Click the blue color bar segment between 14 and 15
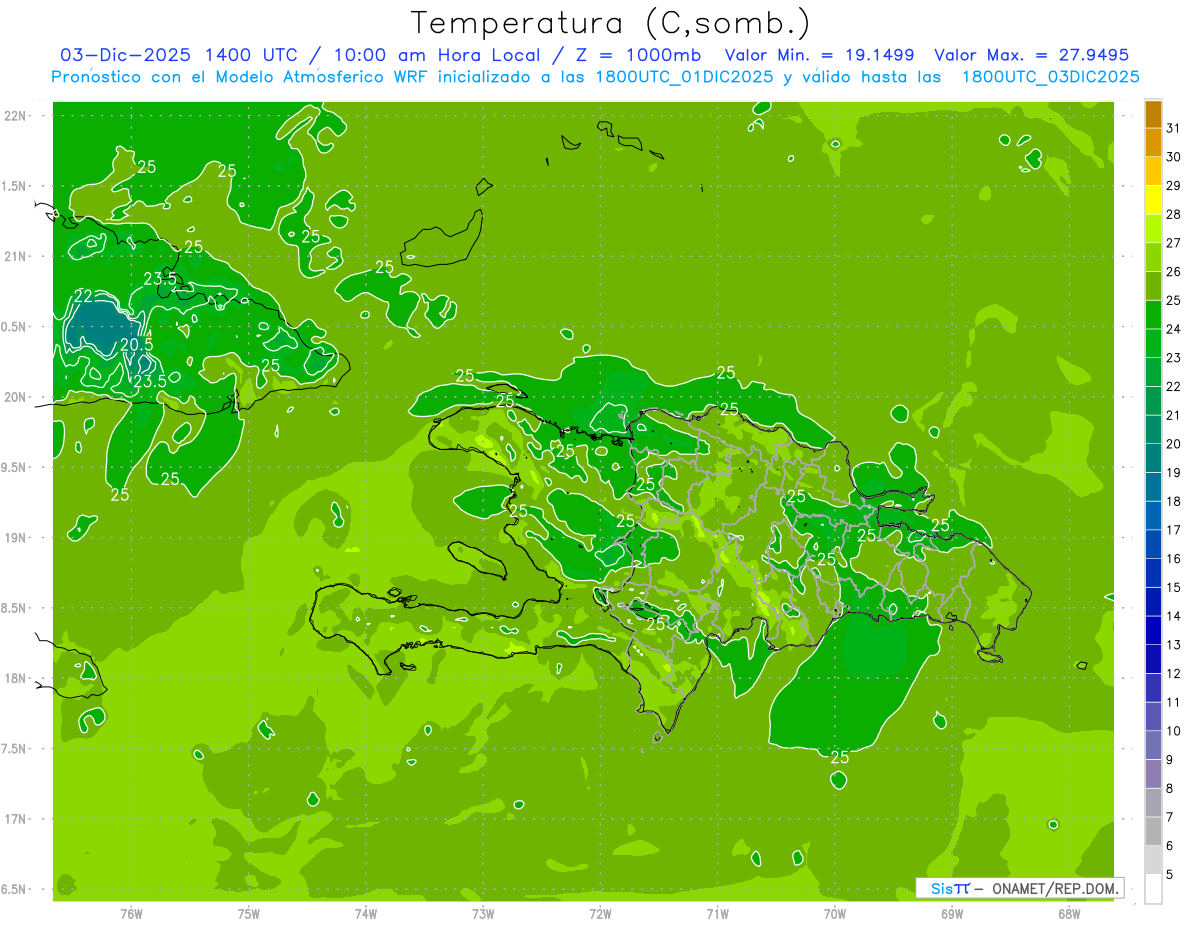Viewport: 1200px width, 927px height. [1153, 602]
